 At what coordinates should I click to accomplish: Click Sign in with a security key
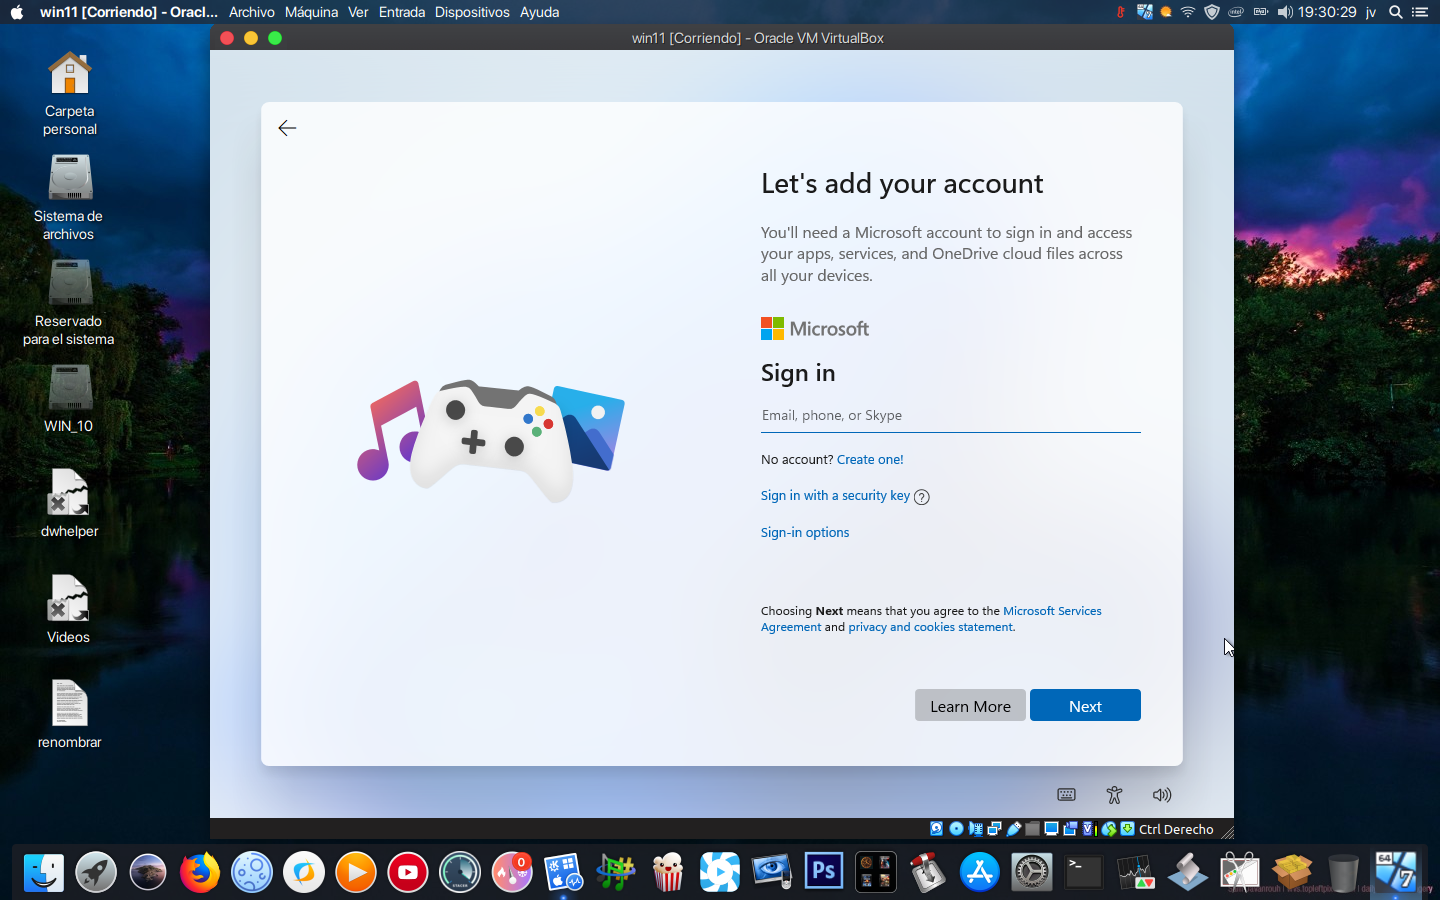[835, 496]
